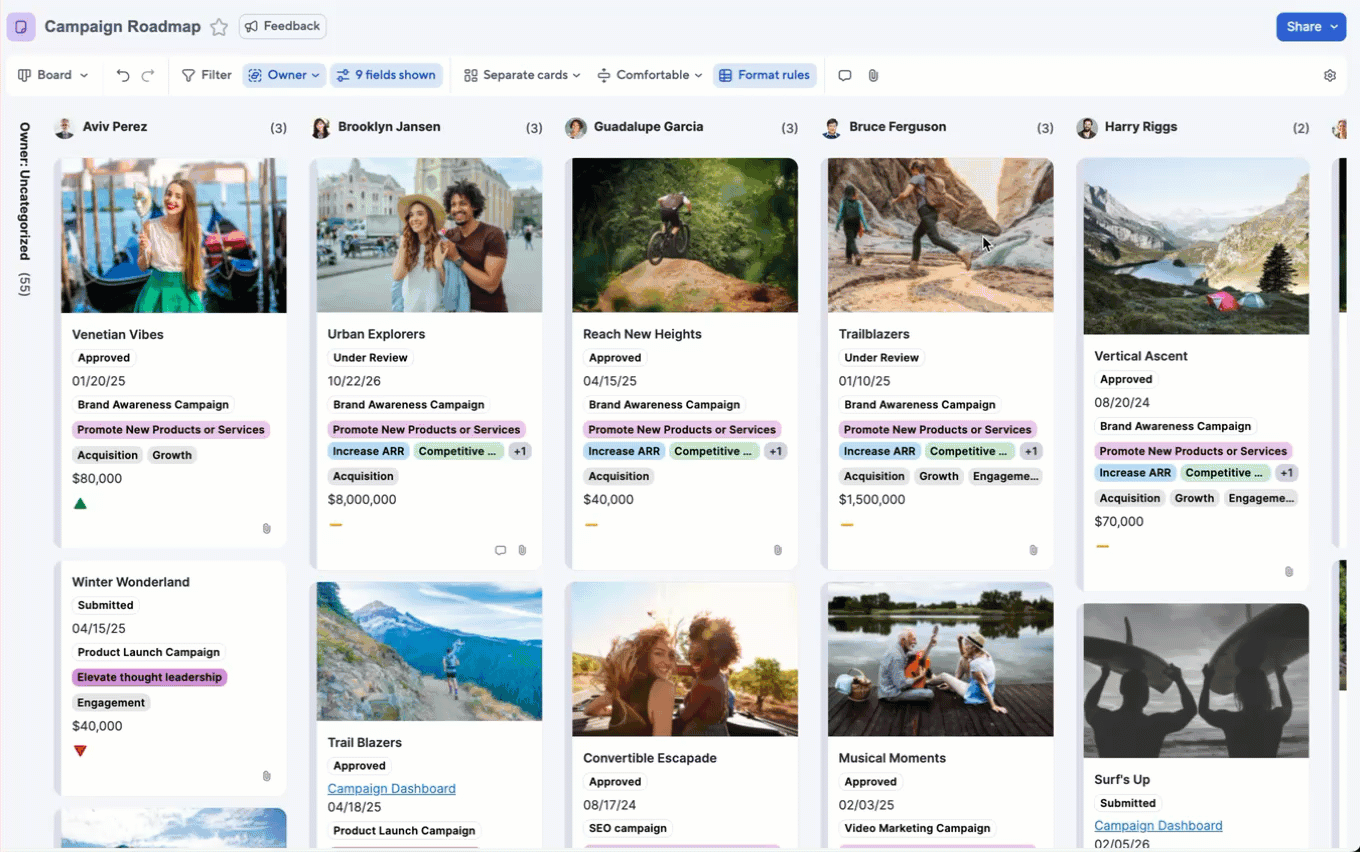The width and height of the screenshot is (1360, 852).
Task: Open the Filter option
Action: 207,75
